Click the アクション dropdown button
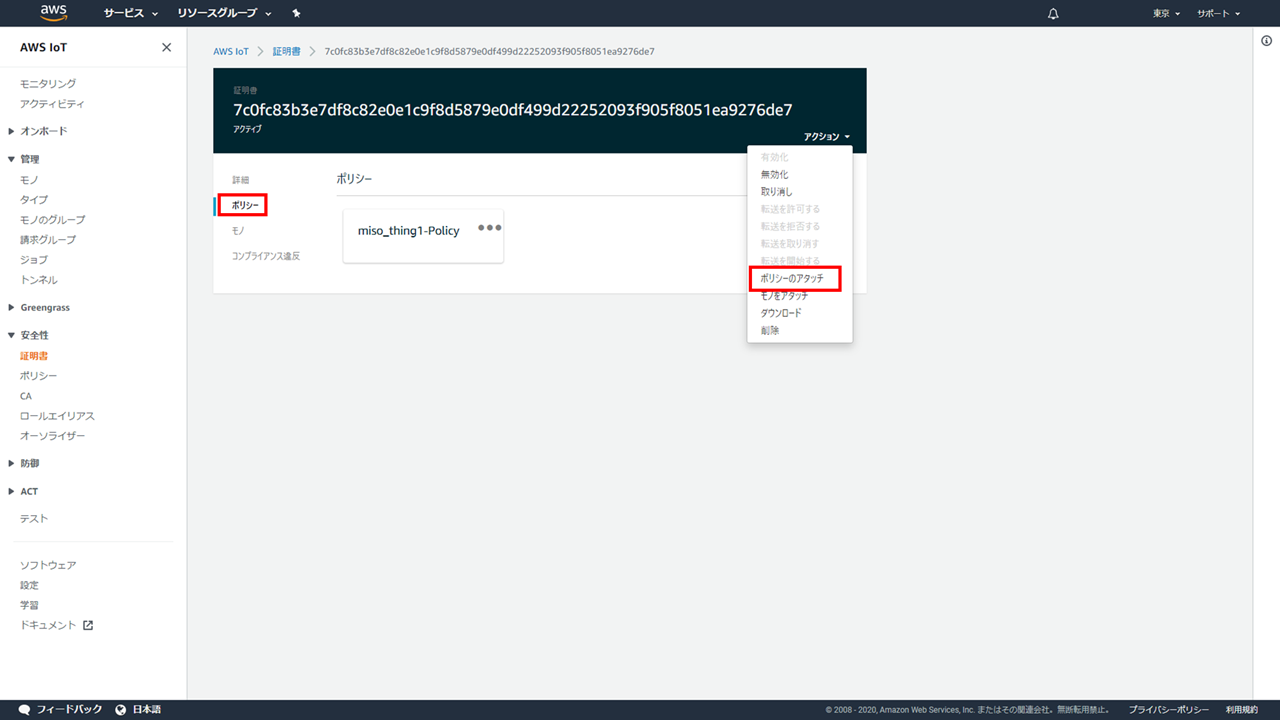This screenshot has width=1280, height=720. (826, 137)
